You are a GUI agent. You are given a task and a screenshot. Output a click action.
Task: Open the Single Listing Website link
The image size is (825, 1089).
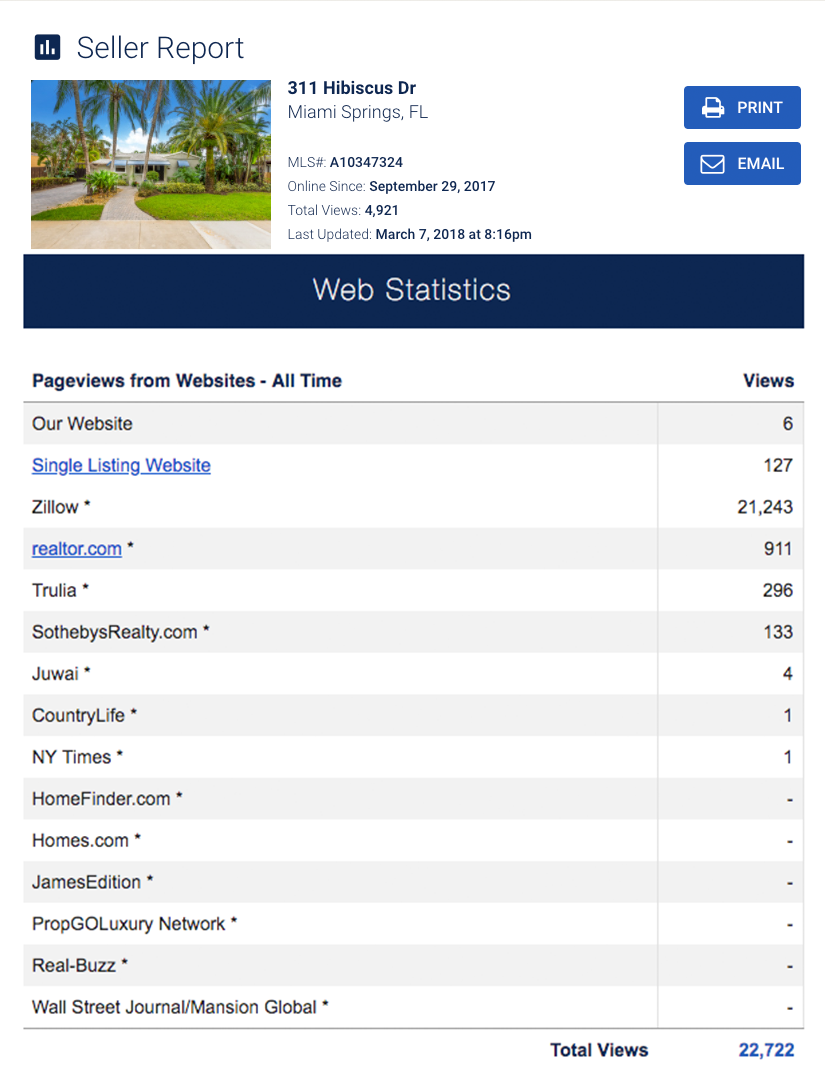point(121,465)
